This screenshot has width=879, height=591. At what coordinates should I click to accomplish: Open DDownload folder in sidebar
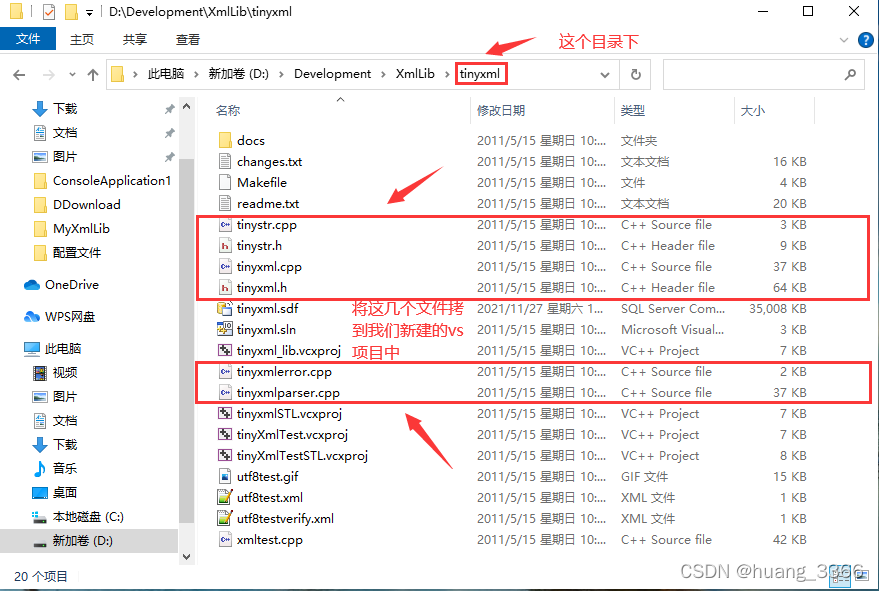77,205
